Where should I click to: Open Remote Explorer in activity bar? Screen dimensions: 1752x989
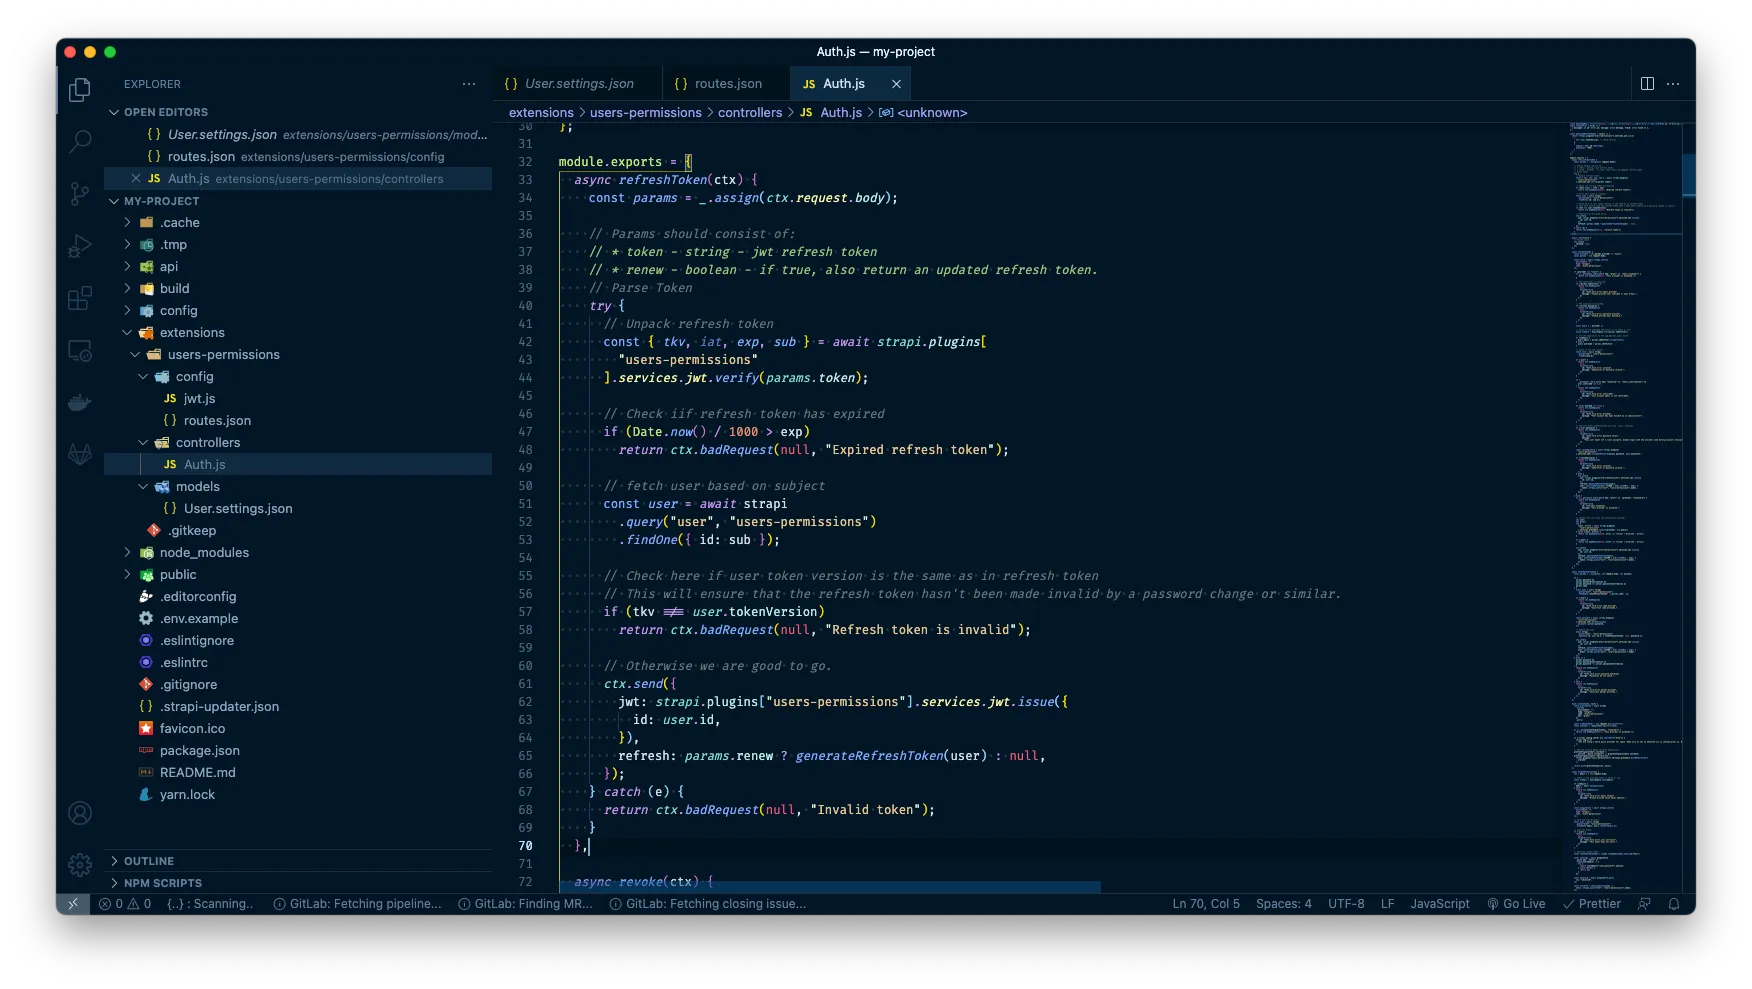click(80, 351)
